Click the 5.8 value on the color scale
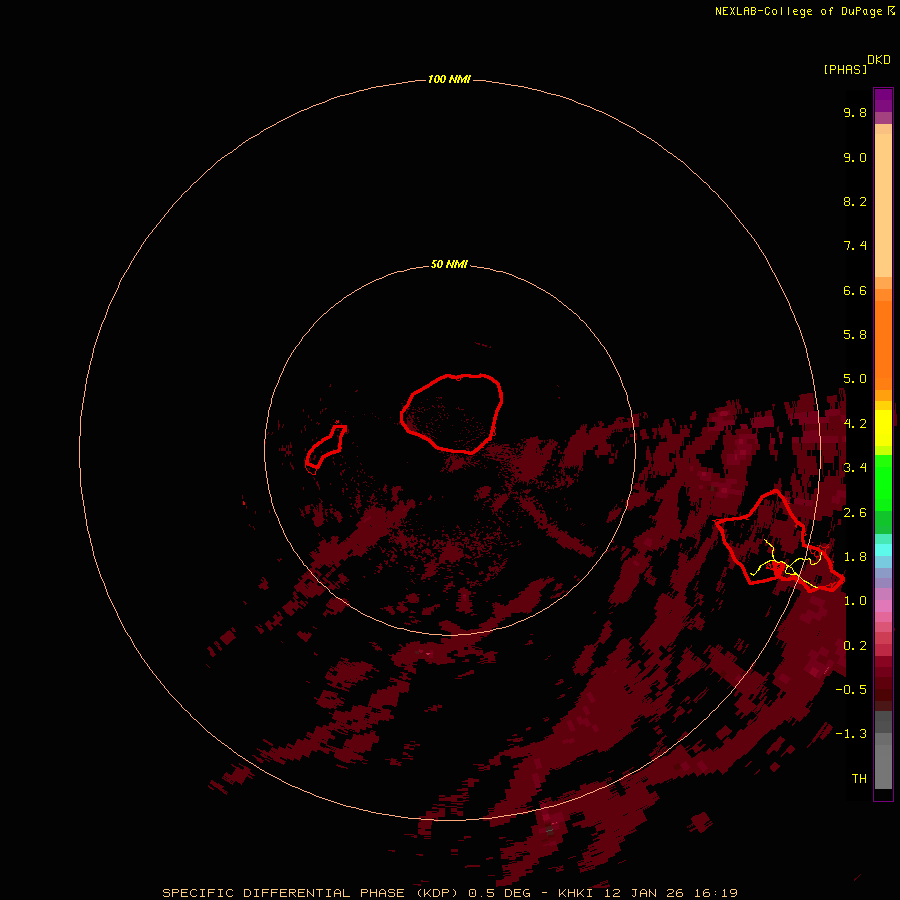 coord(855,335)
